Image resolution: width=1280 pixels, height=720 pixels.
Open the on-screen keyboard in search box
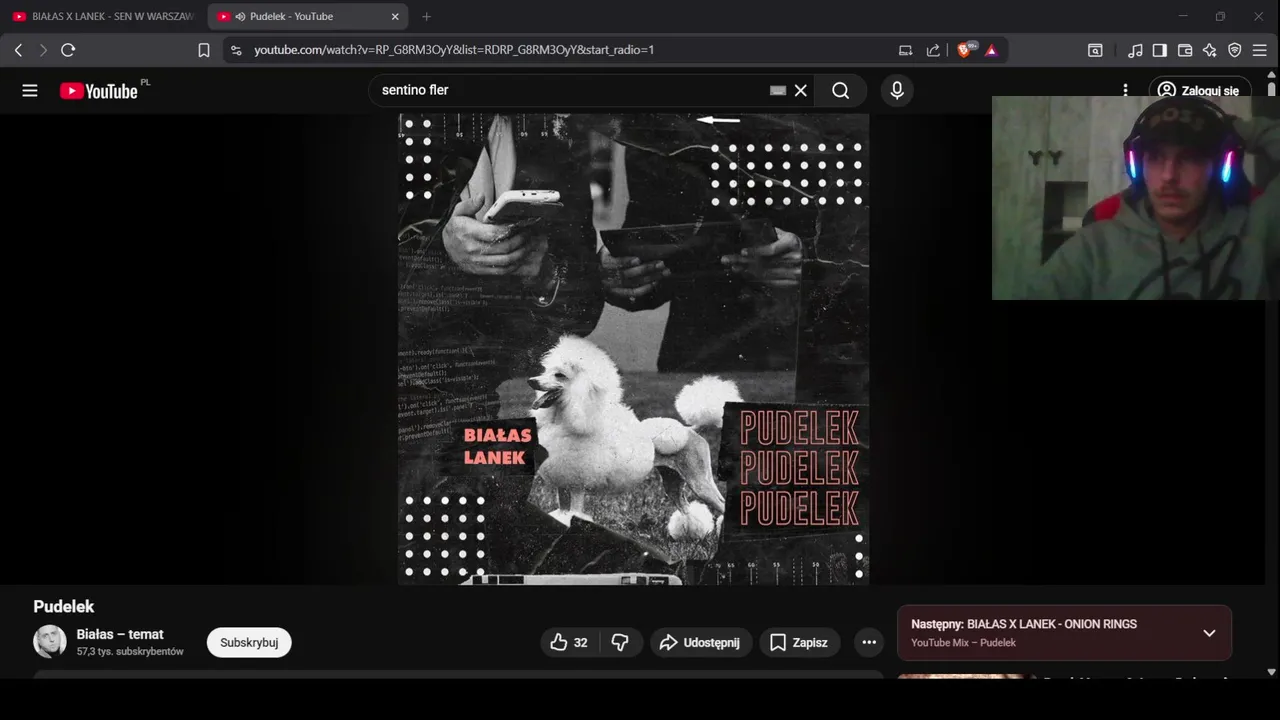778,90
